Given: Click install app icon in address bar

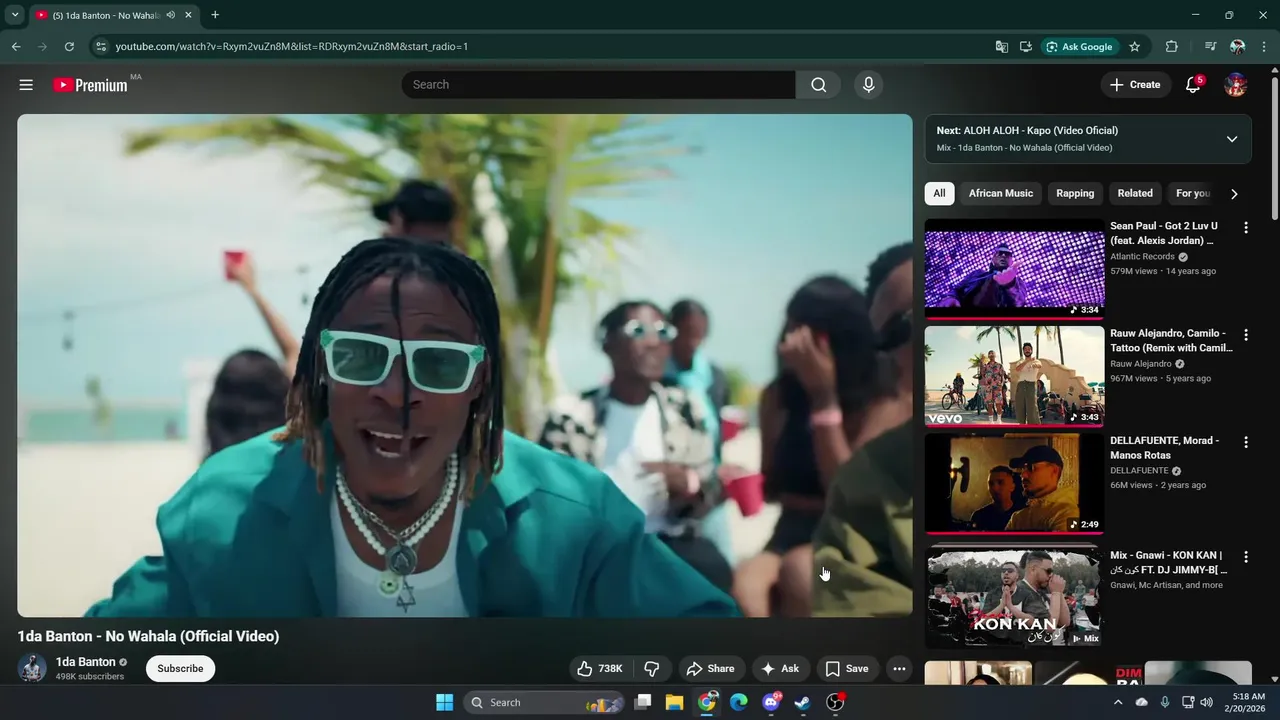Looking at the screenshot, I should click(1026, 46).
